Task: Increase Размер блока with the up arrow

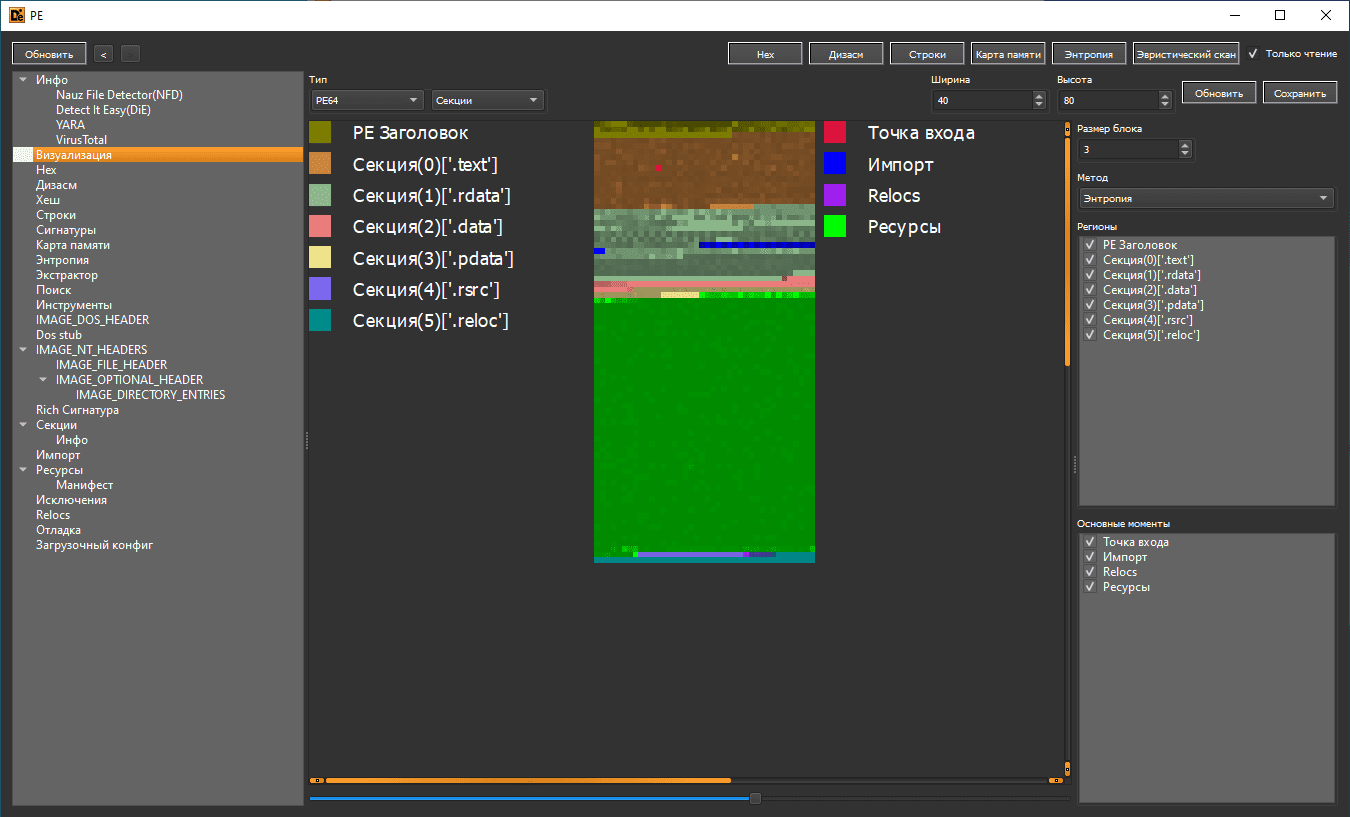Action: point(1185,144)
